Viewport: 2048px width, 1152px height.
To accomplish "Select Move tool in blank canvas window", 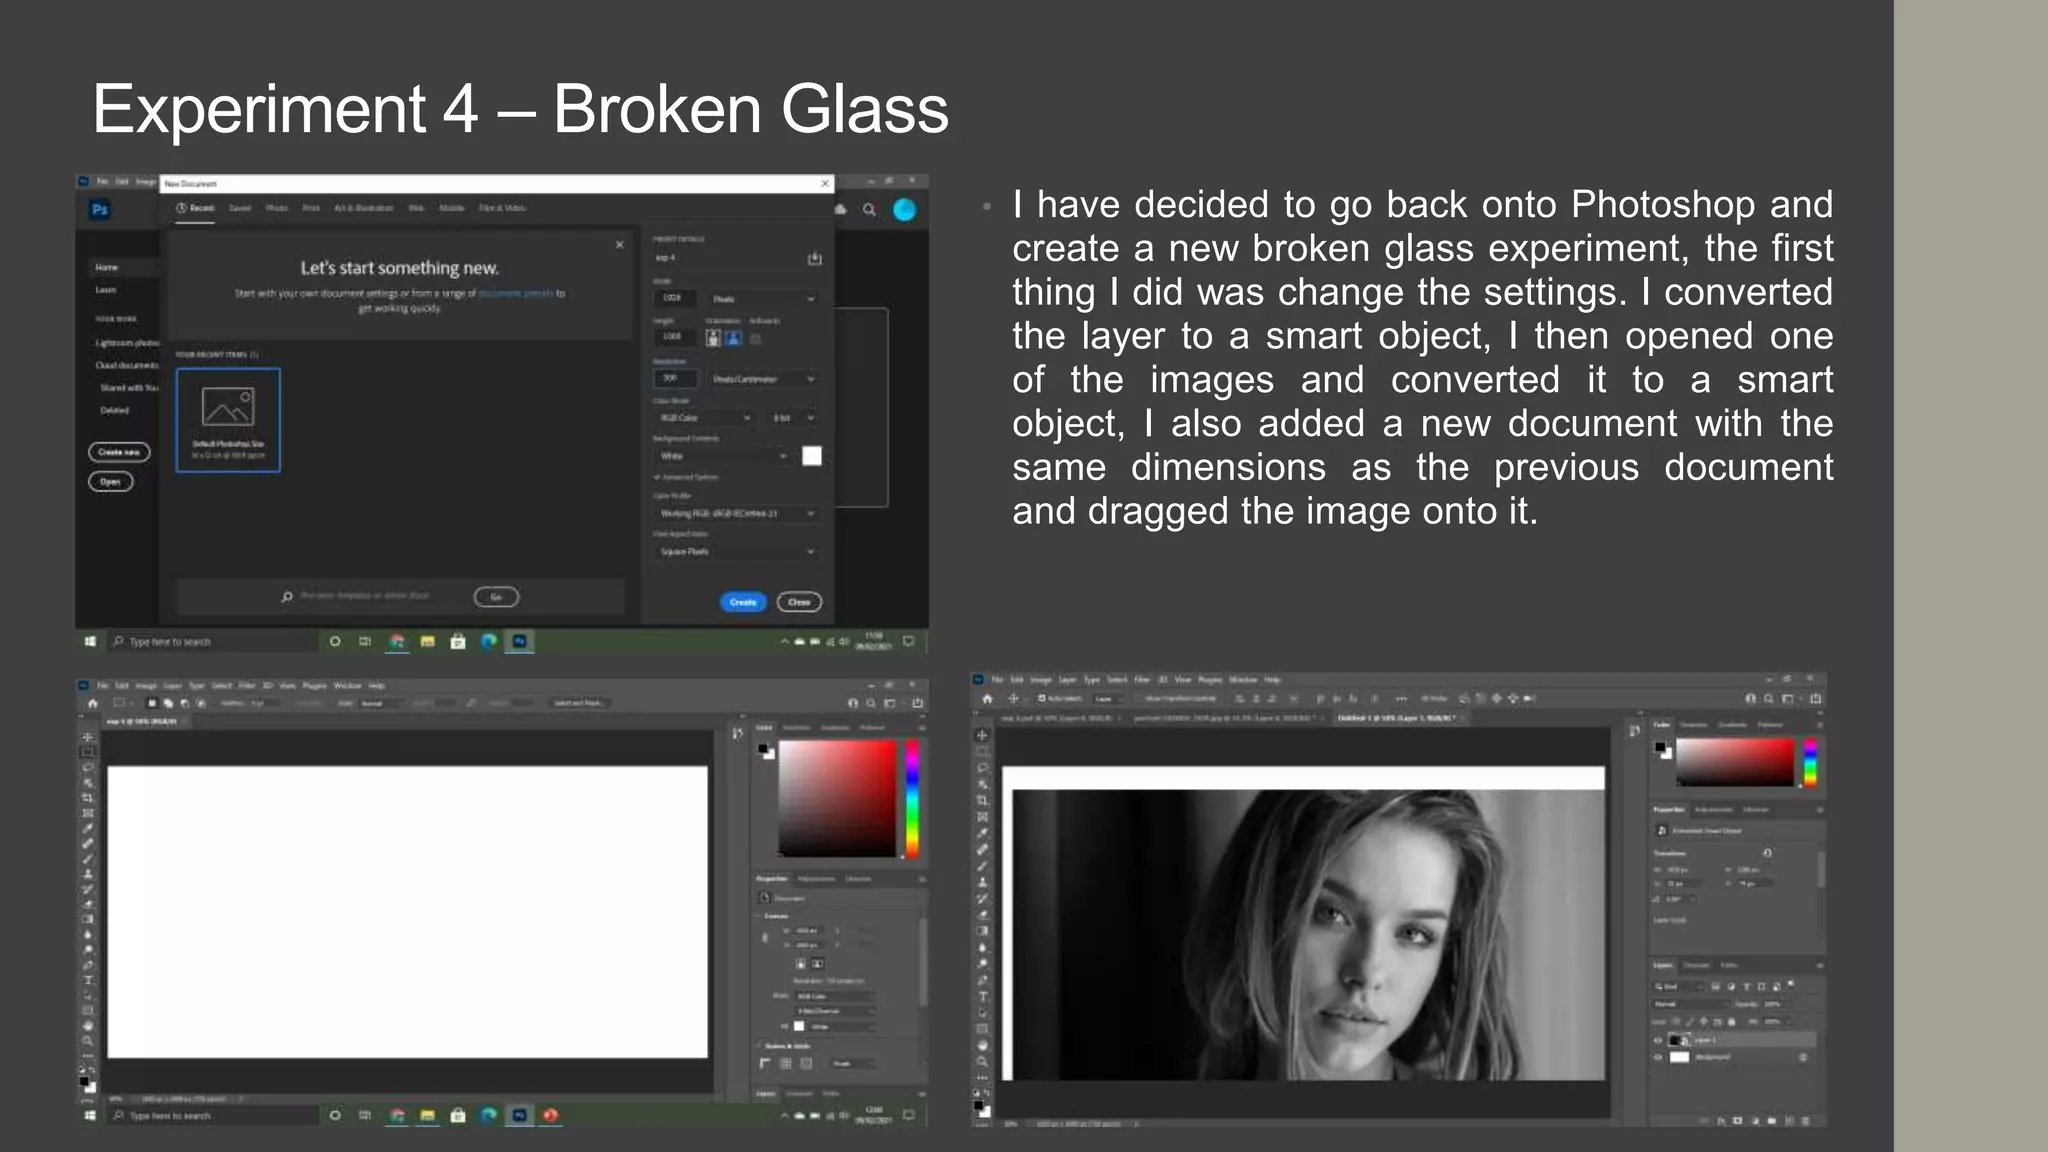I will click(x=88, y=737).
